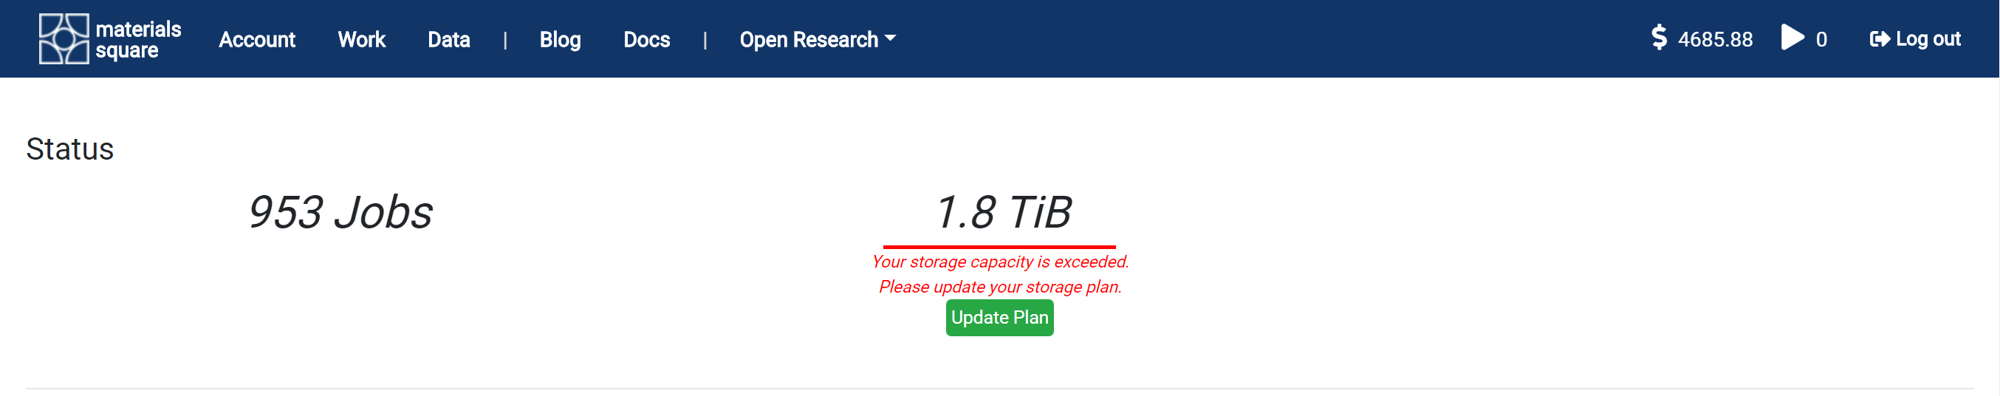Click the play triangle running-jobs icon
Screen dimensions: 2000x396
1793,38
